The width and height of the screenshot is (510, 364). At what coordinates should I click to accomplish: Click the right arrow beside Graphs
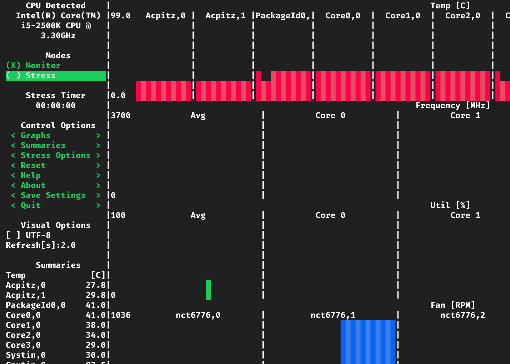click(98, 135)
